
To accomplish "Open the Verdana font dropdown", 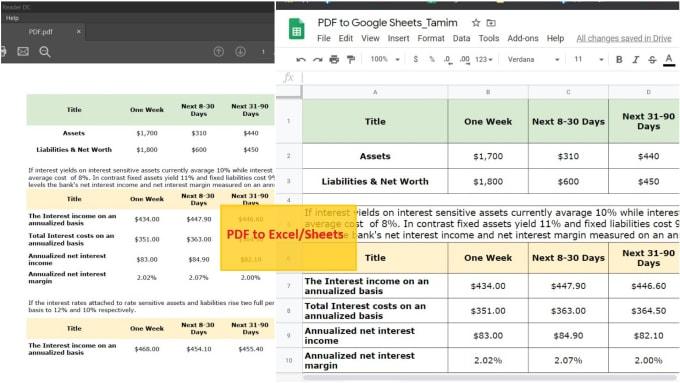I will tap(533, 59).
